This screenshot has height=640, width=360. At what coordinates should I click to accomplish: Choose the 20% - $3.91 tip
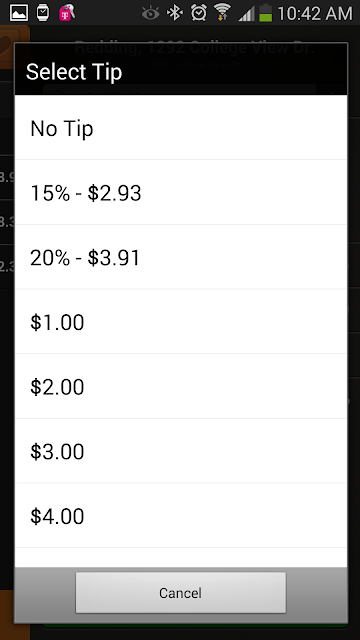point(181,257)
